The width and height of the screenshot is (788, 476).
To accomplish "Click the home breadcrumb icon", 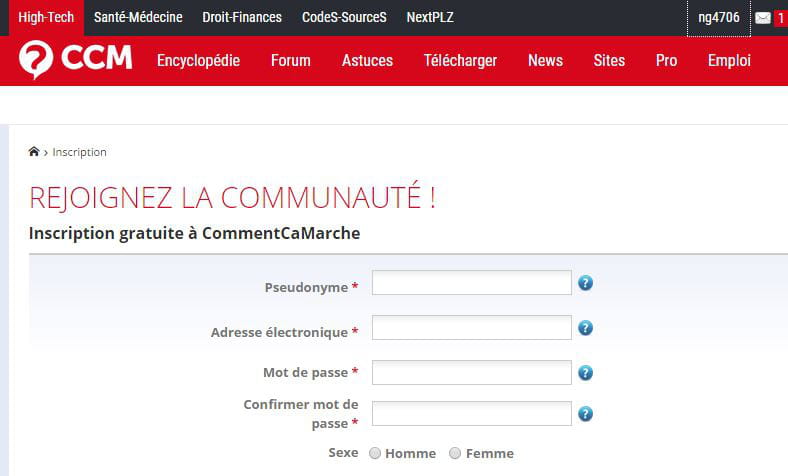I will click(x=34, y=151).
